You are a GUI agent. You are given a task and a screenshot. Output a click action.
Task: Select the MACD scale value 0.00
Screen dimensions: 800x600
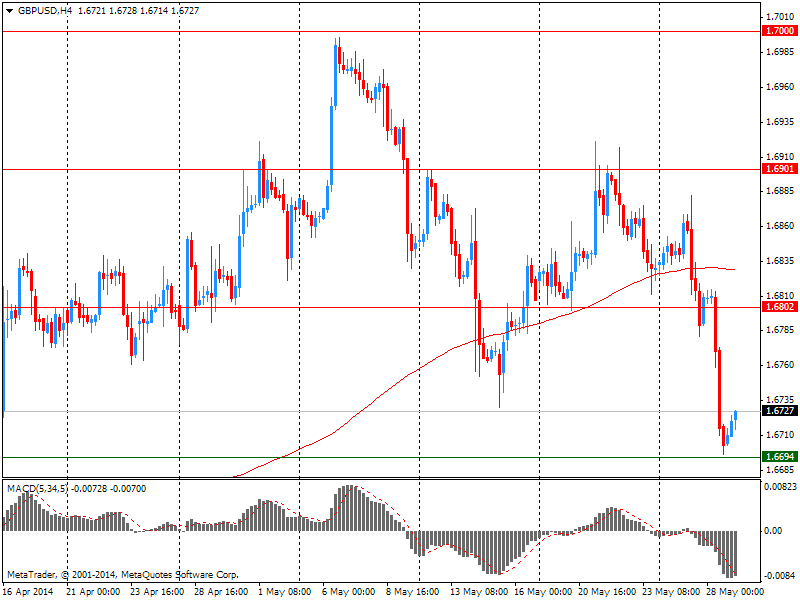tap(773, 531)
